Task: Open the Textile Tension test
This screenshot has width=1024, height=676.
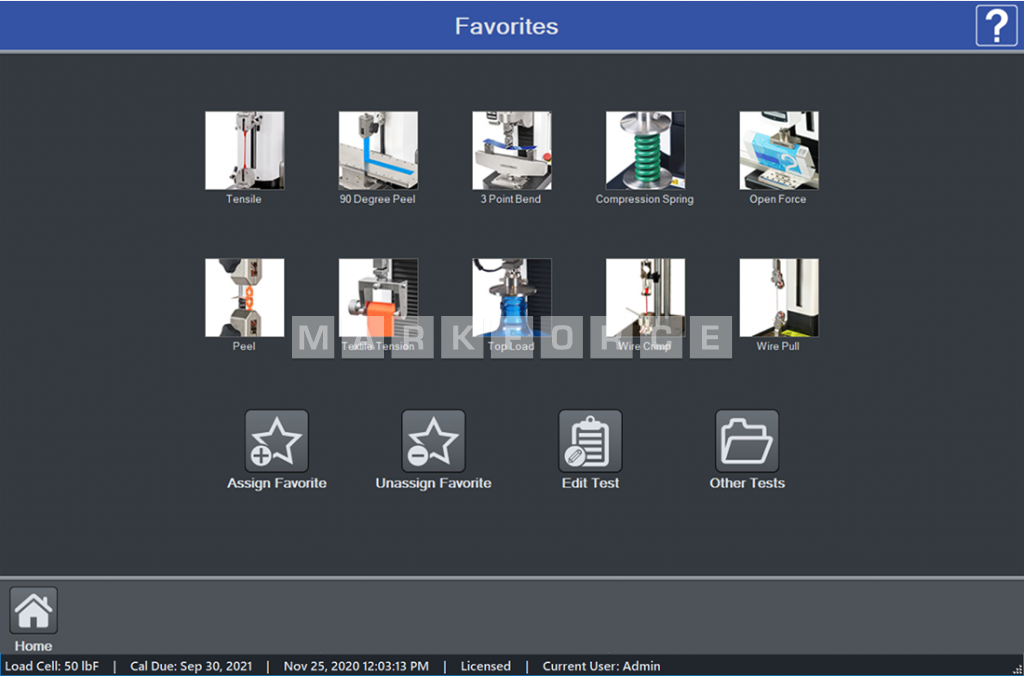Action: point(378,298)
